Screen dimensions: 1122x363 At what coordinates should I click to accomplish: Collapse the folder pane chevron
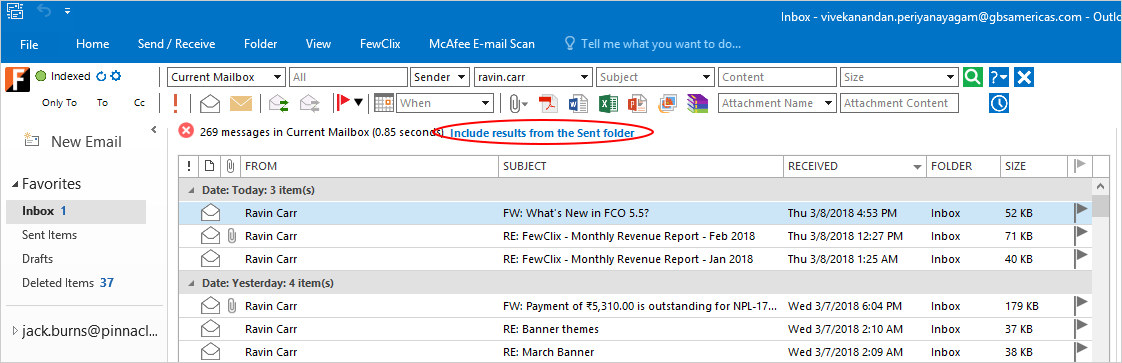tap(154, 130)
